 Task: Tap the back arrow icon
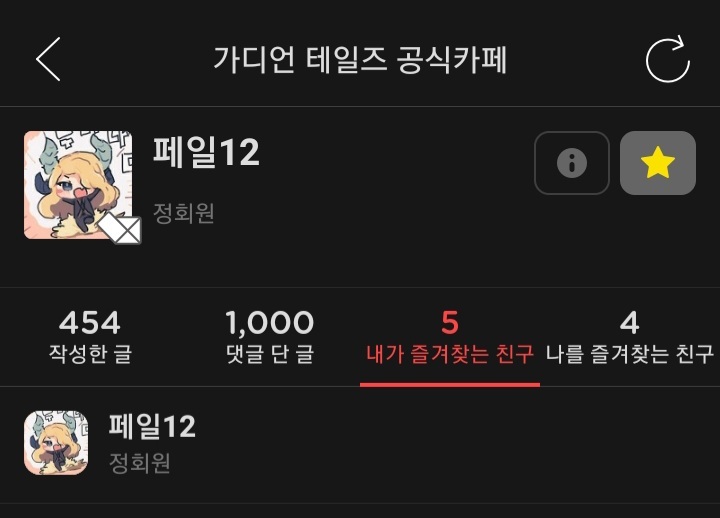tap(48, 59)
